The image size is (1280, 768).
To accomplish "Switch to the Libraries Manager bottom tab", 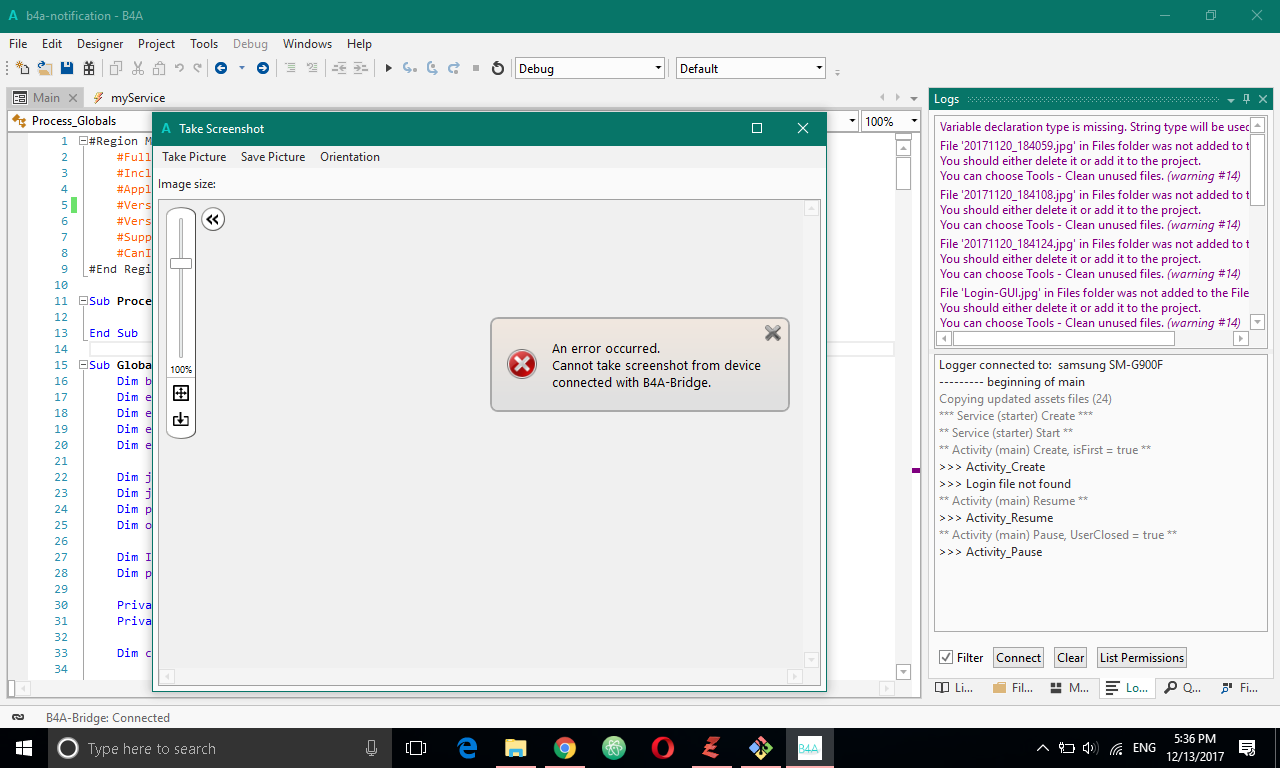I will pos(954,688).
